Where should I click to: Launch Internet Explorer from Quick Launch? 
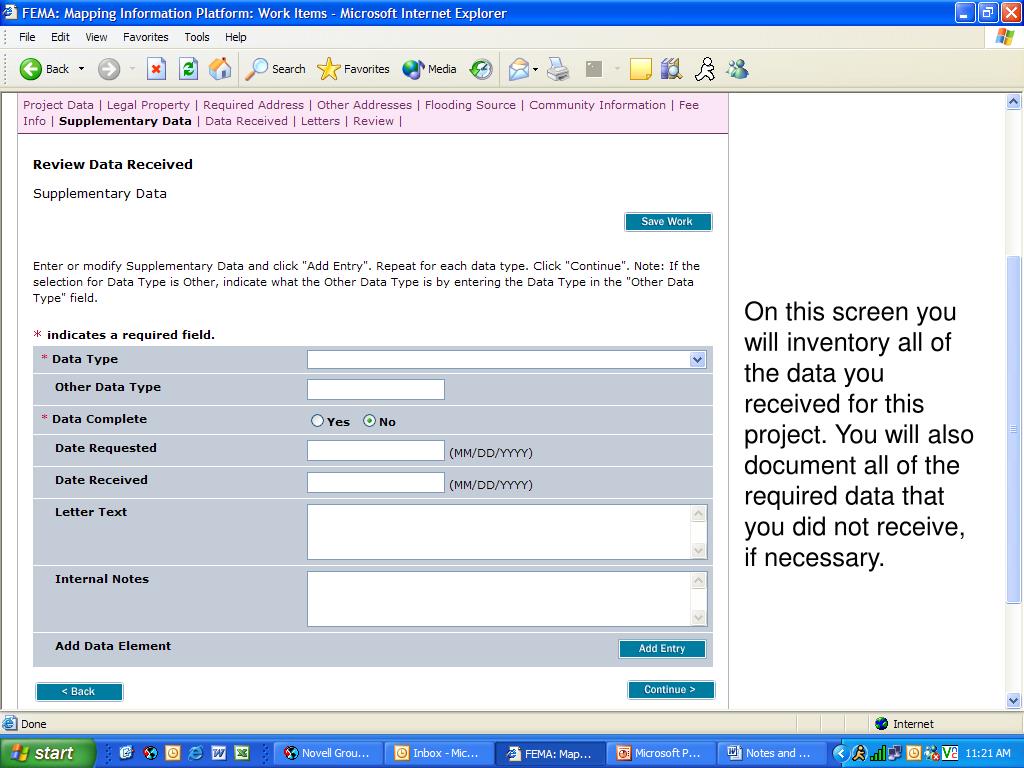[195, 753]
